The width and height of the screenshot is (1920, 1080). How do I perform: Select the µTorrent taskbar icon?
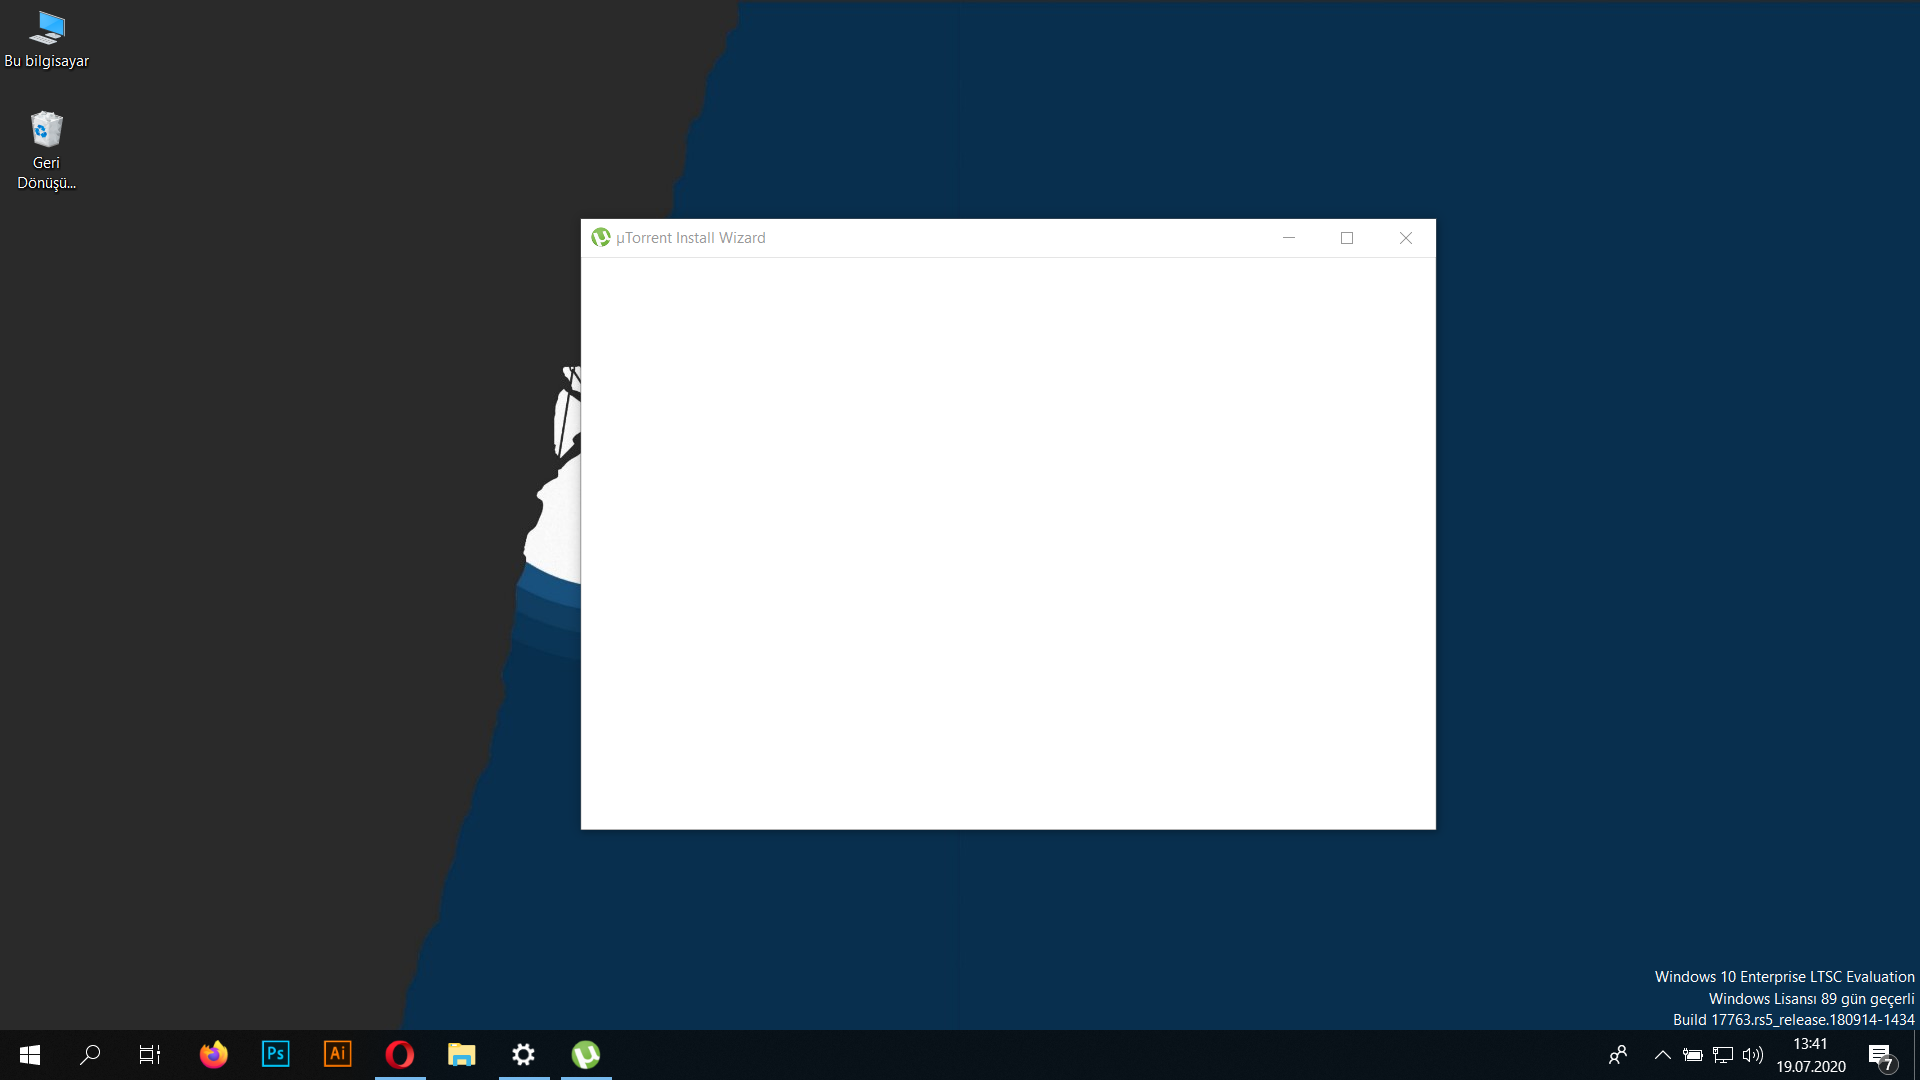586,1055
